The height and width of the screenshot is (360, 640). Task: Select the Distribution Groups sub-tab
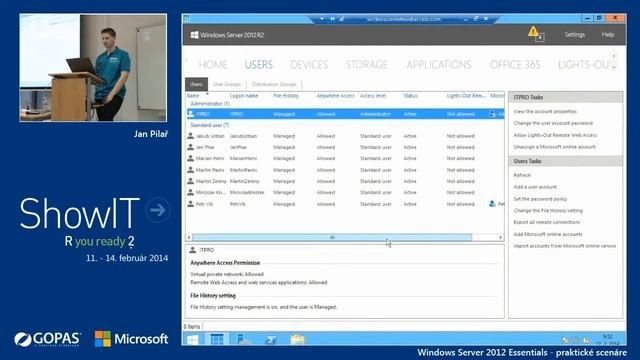point(274,84)
